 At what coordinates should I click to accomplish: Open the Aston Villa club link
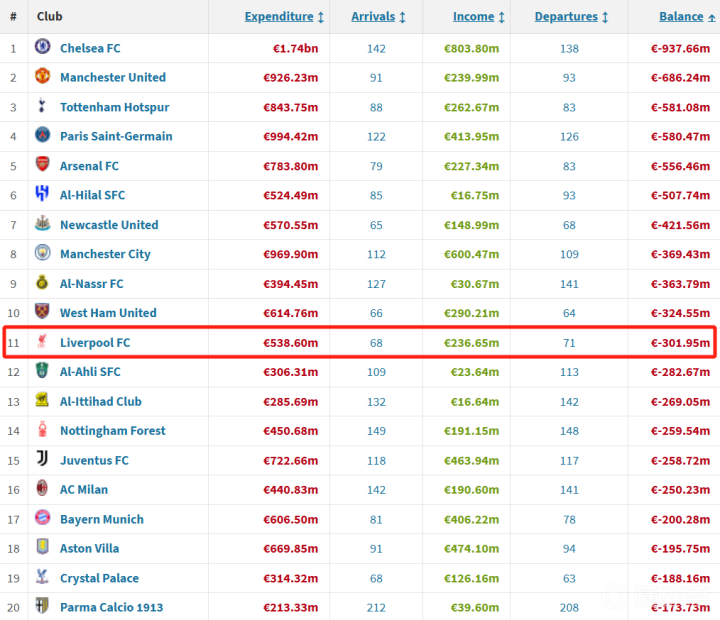pos(89,548)
